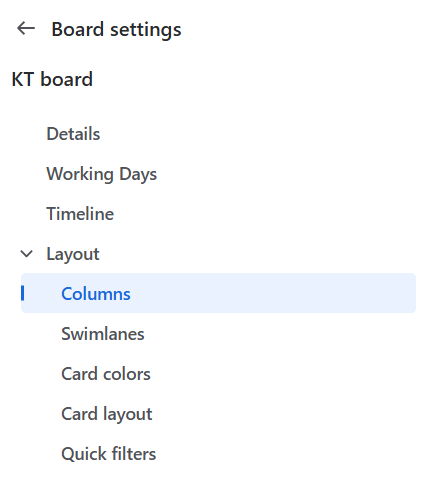The width and height of the screenshot is (424, 492).
Task: Go to Card layout settings
Action: pyautogui.click(x=107, y=414)
